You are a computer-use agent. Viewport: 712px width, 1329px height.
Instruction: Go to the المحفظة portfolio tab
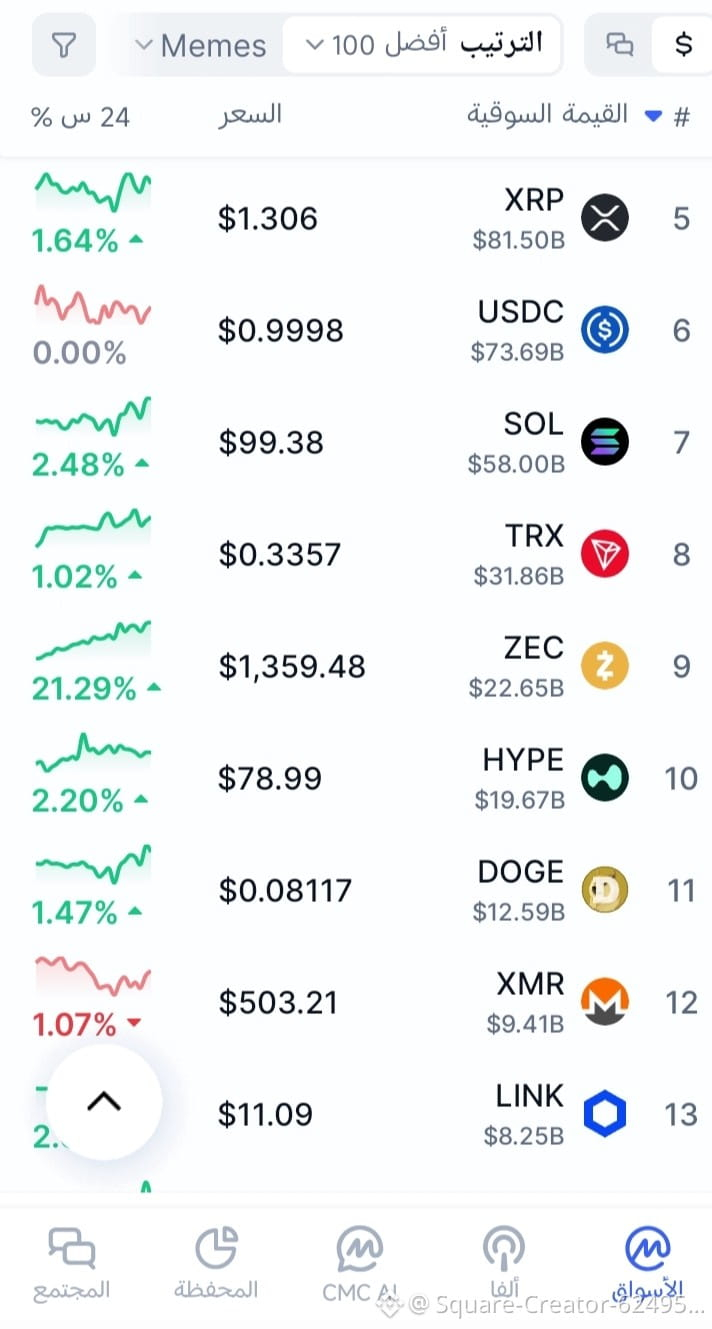215,1264
